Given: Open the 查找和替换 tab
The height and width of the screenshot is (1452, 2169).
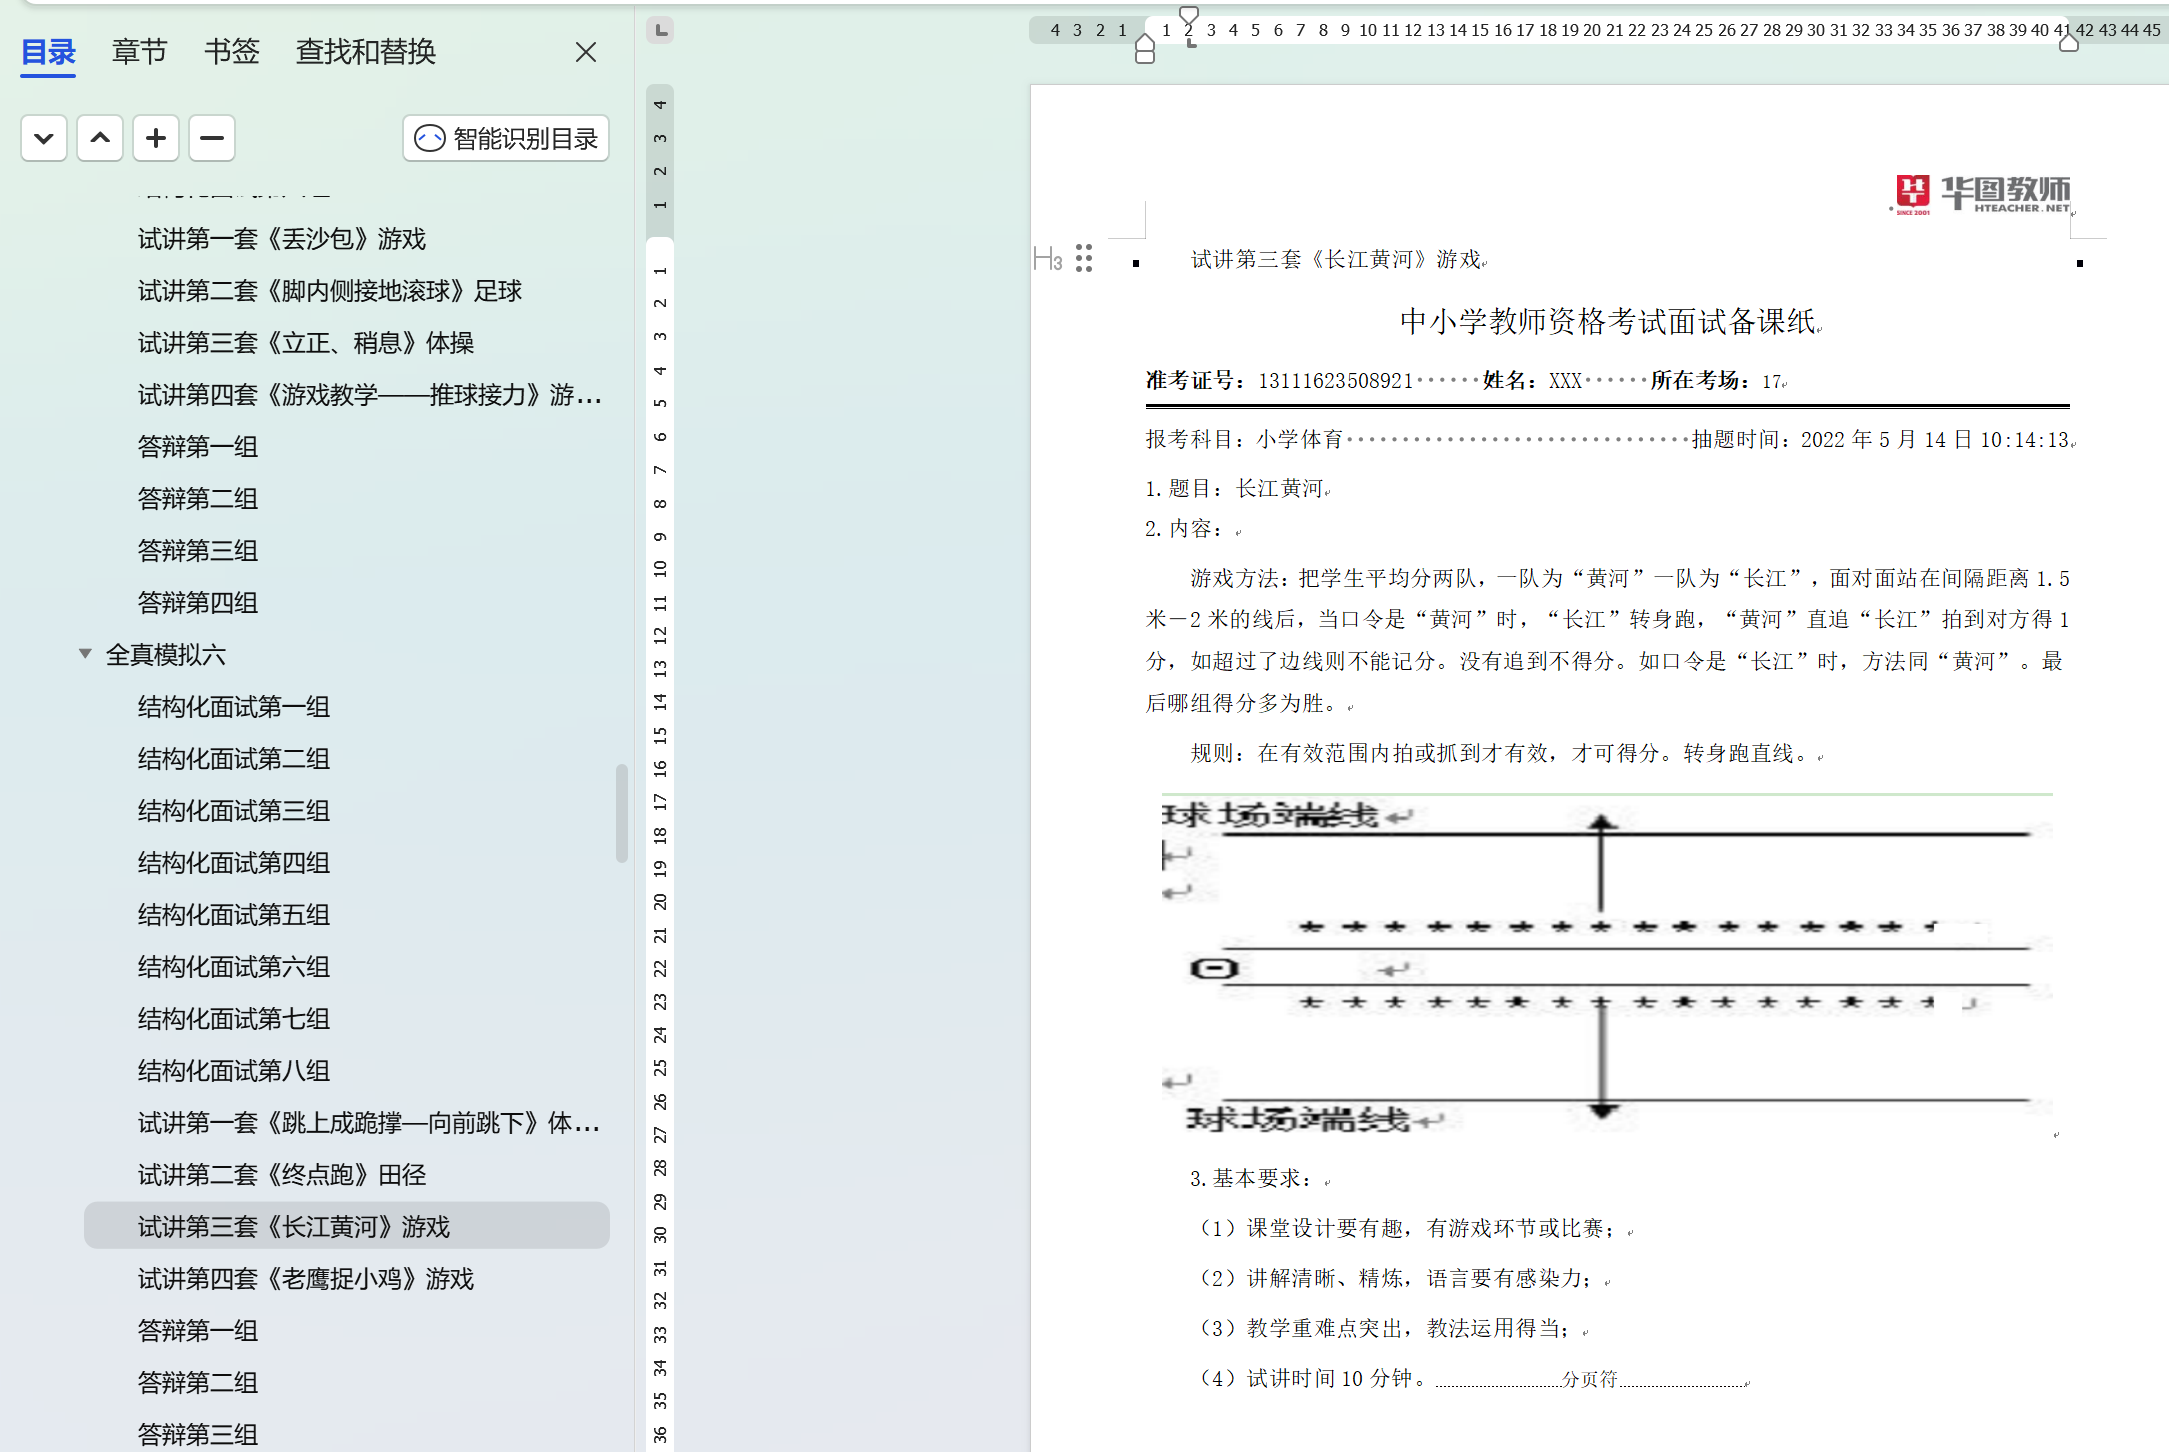Looking at the screenshot, I should [x=366, y=52].
